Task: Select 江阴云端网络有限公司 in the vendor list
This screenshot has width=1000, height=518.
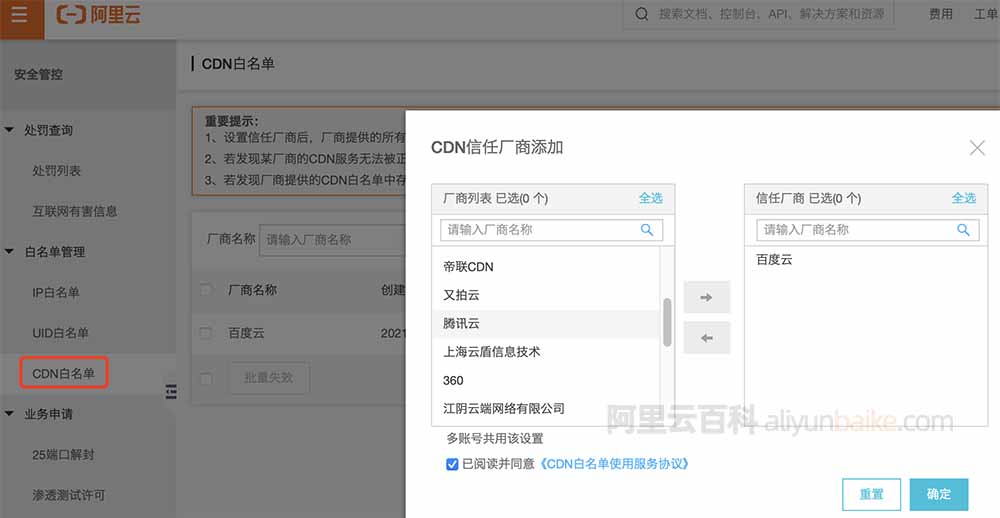Action: click(x=546, y=408)
